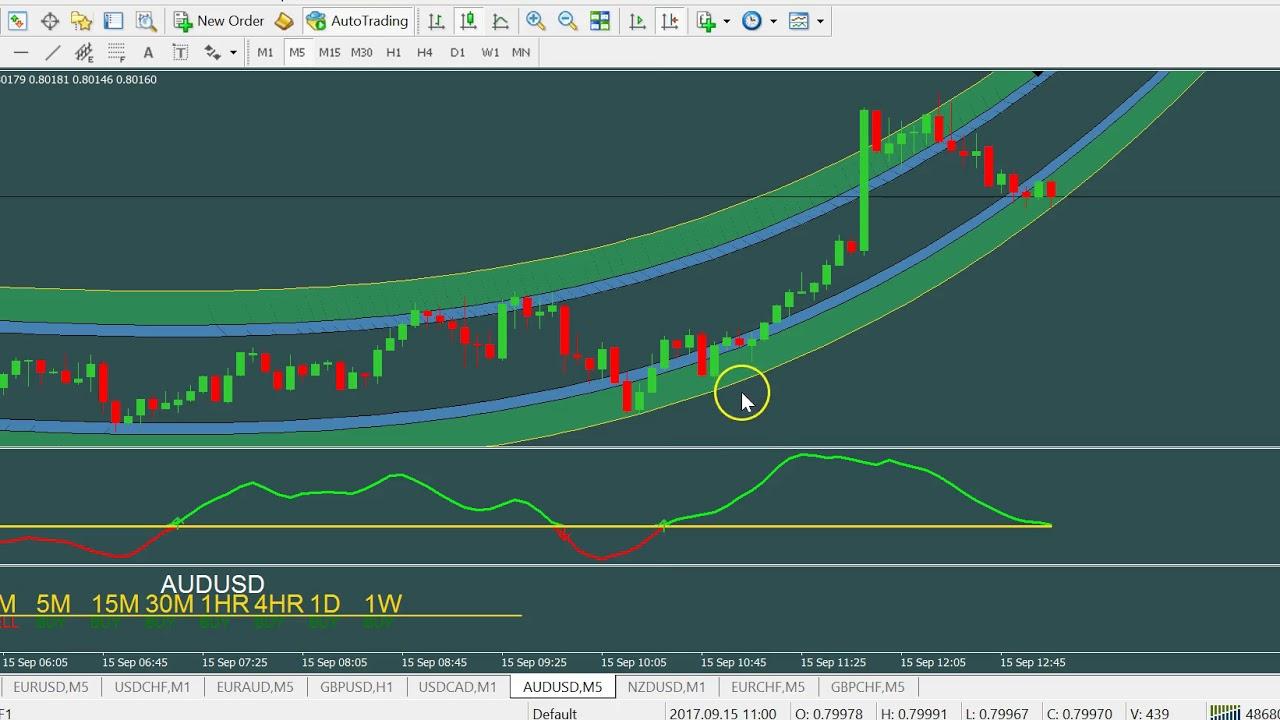This screenshot has height=720, width=1280.
Task: Zoom in on the chart
Action: click(x=536, y=20)
